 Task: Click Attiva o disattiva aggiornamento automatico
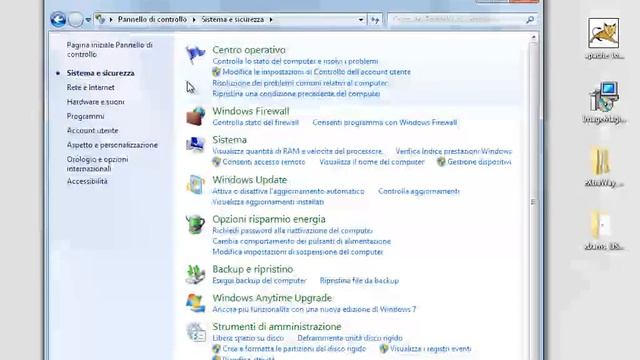tap(288, 191)
